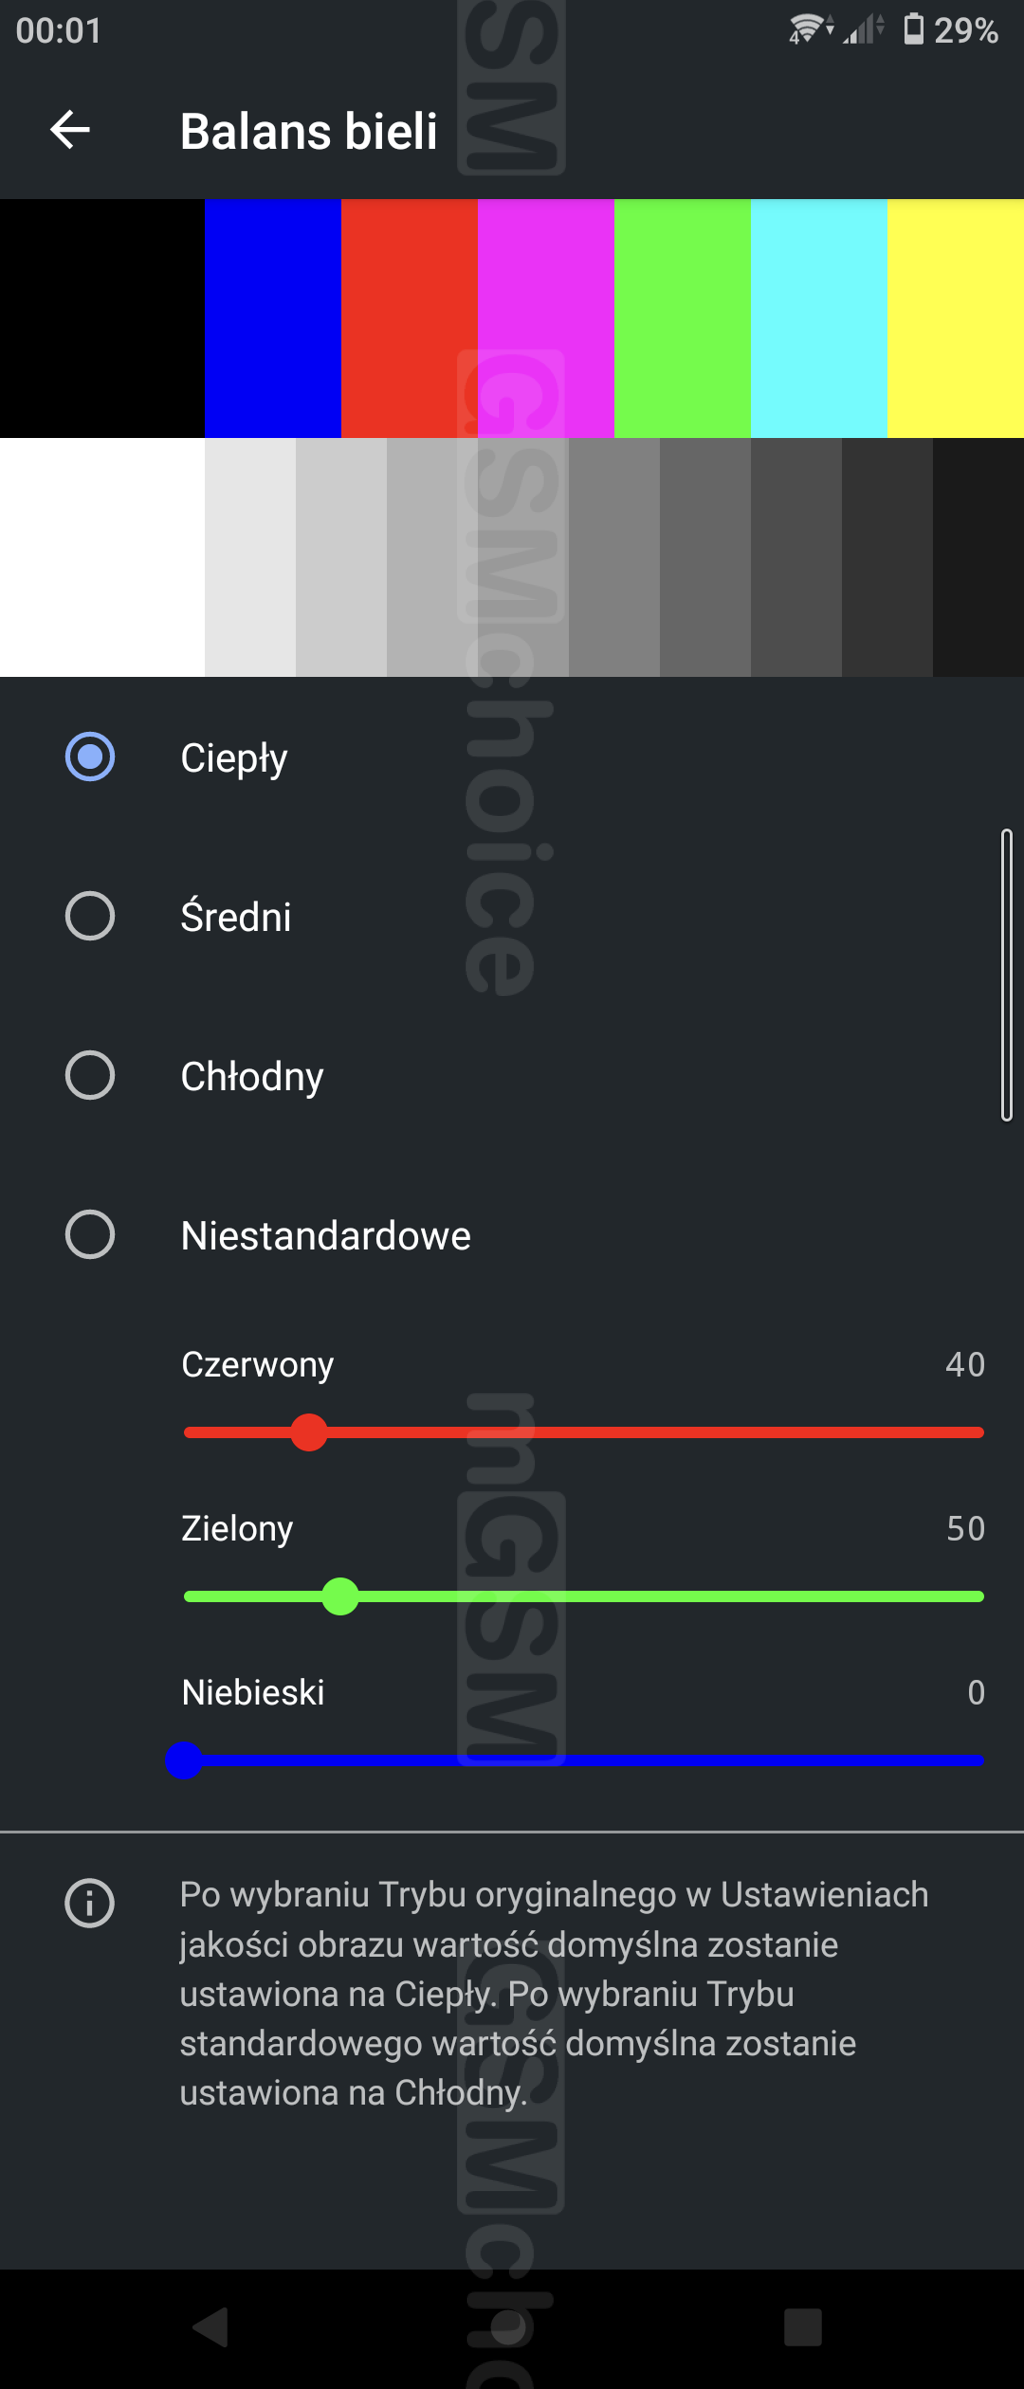The height and width of the screenshot is (2389, 1024).
Task: Tap the back arrow icon
Action: [x=70, y=130]
